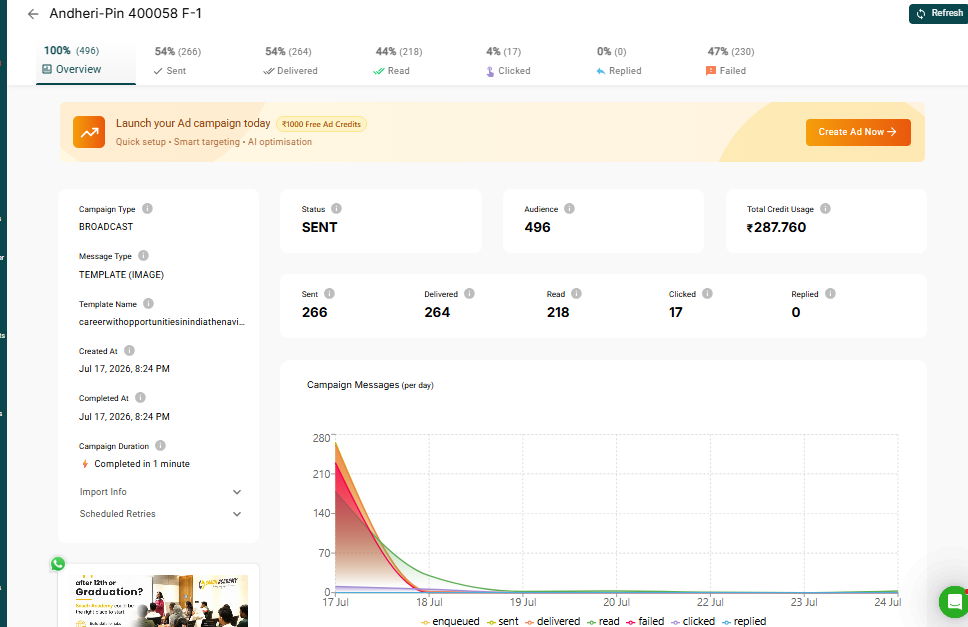Viewport: 968px width, 627px height.
Task: Click the WhatsApp icon above message preview
Action: tap(58, 563)
